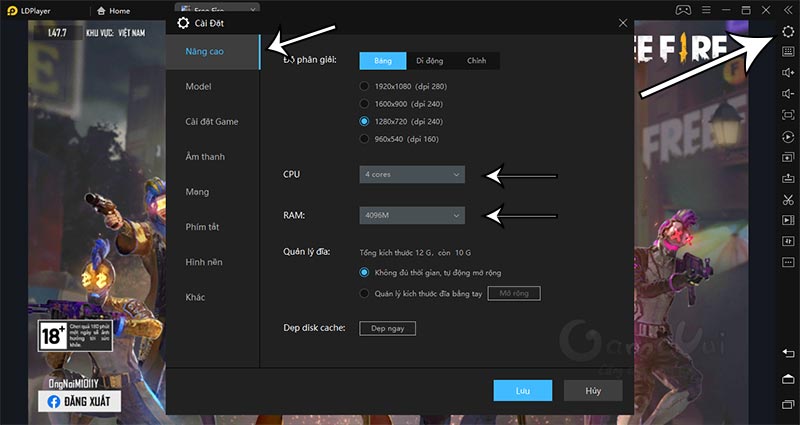Open the hamburger menu in title bar
Viewport: 800px width, 425px height.
[x=706, y=10]
